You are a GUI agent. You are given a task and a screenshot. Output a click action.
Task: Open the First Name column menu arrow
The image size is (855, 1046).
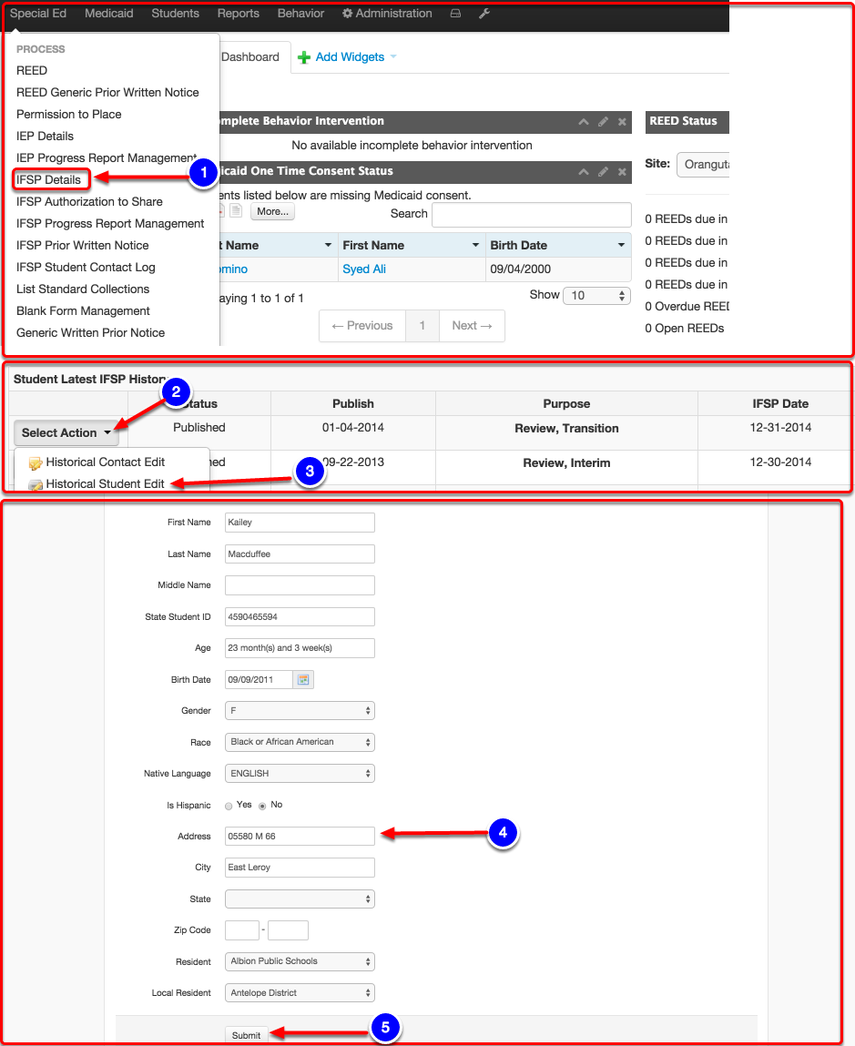[476, 245]
